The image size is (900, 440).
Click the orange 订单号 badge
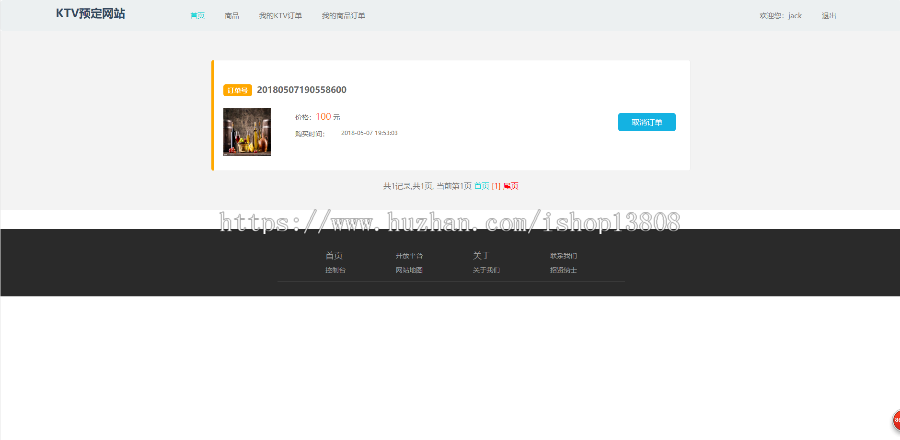coord(238,91)
